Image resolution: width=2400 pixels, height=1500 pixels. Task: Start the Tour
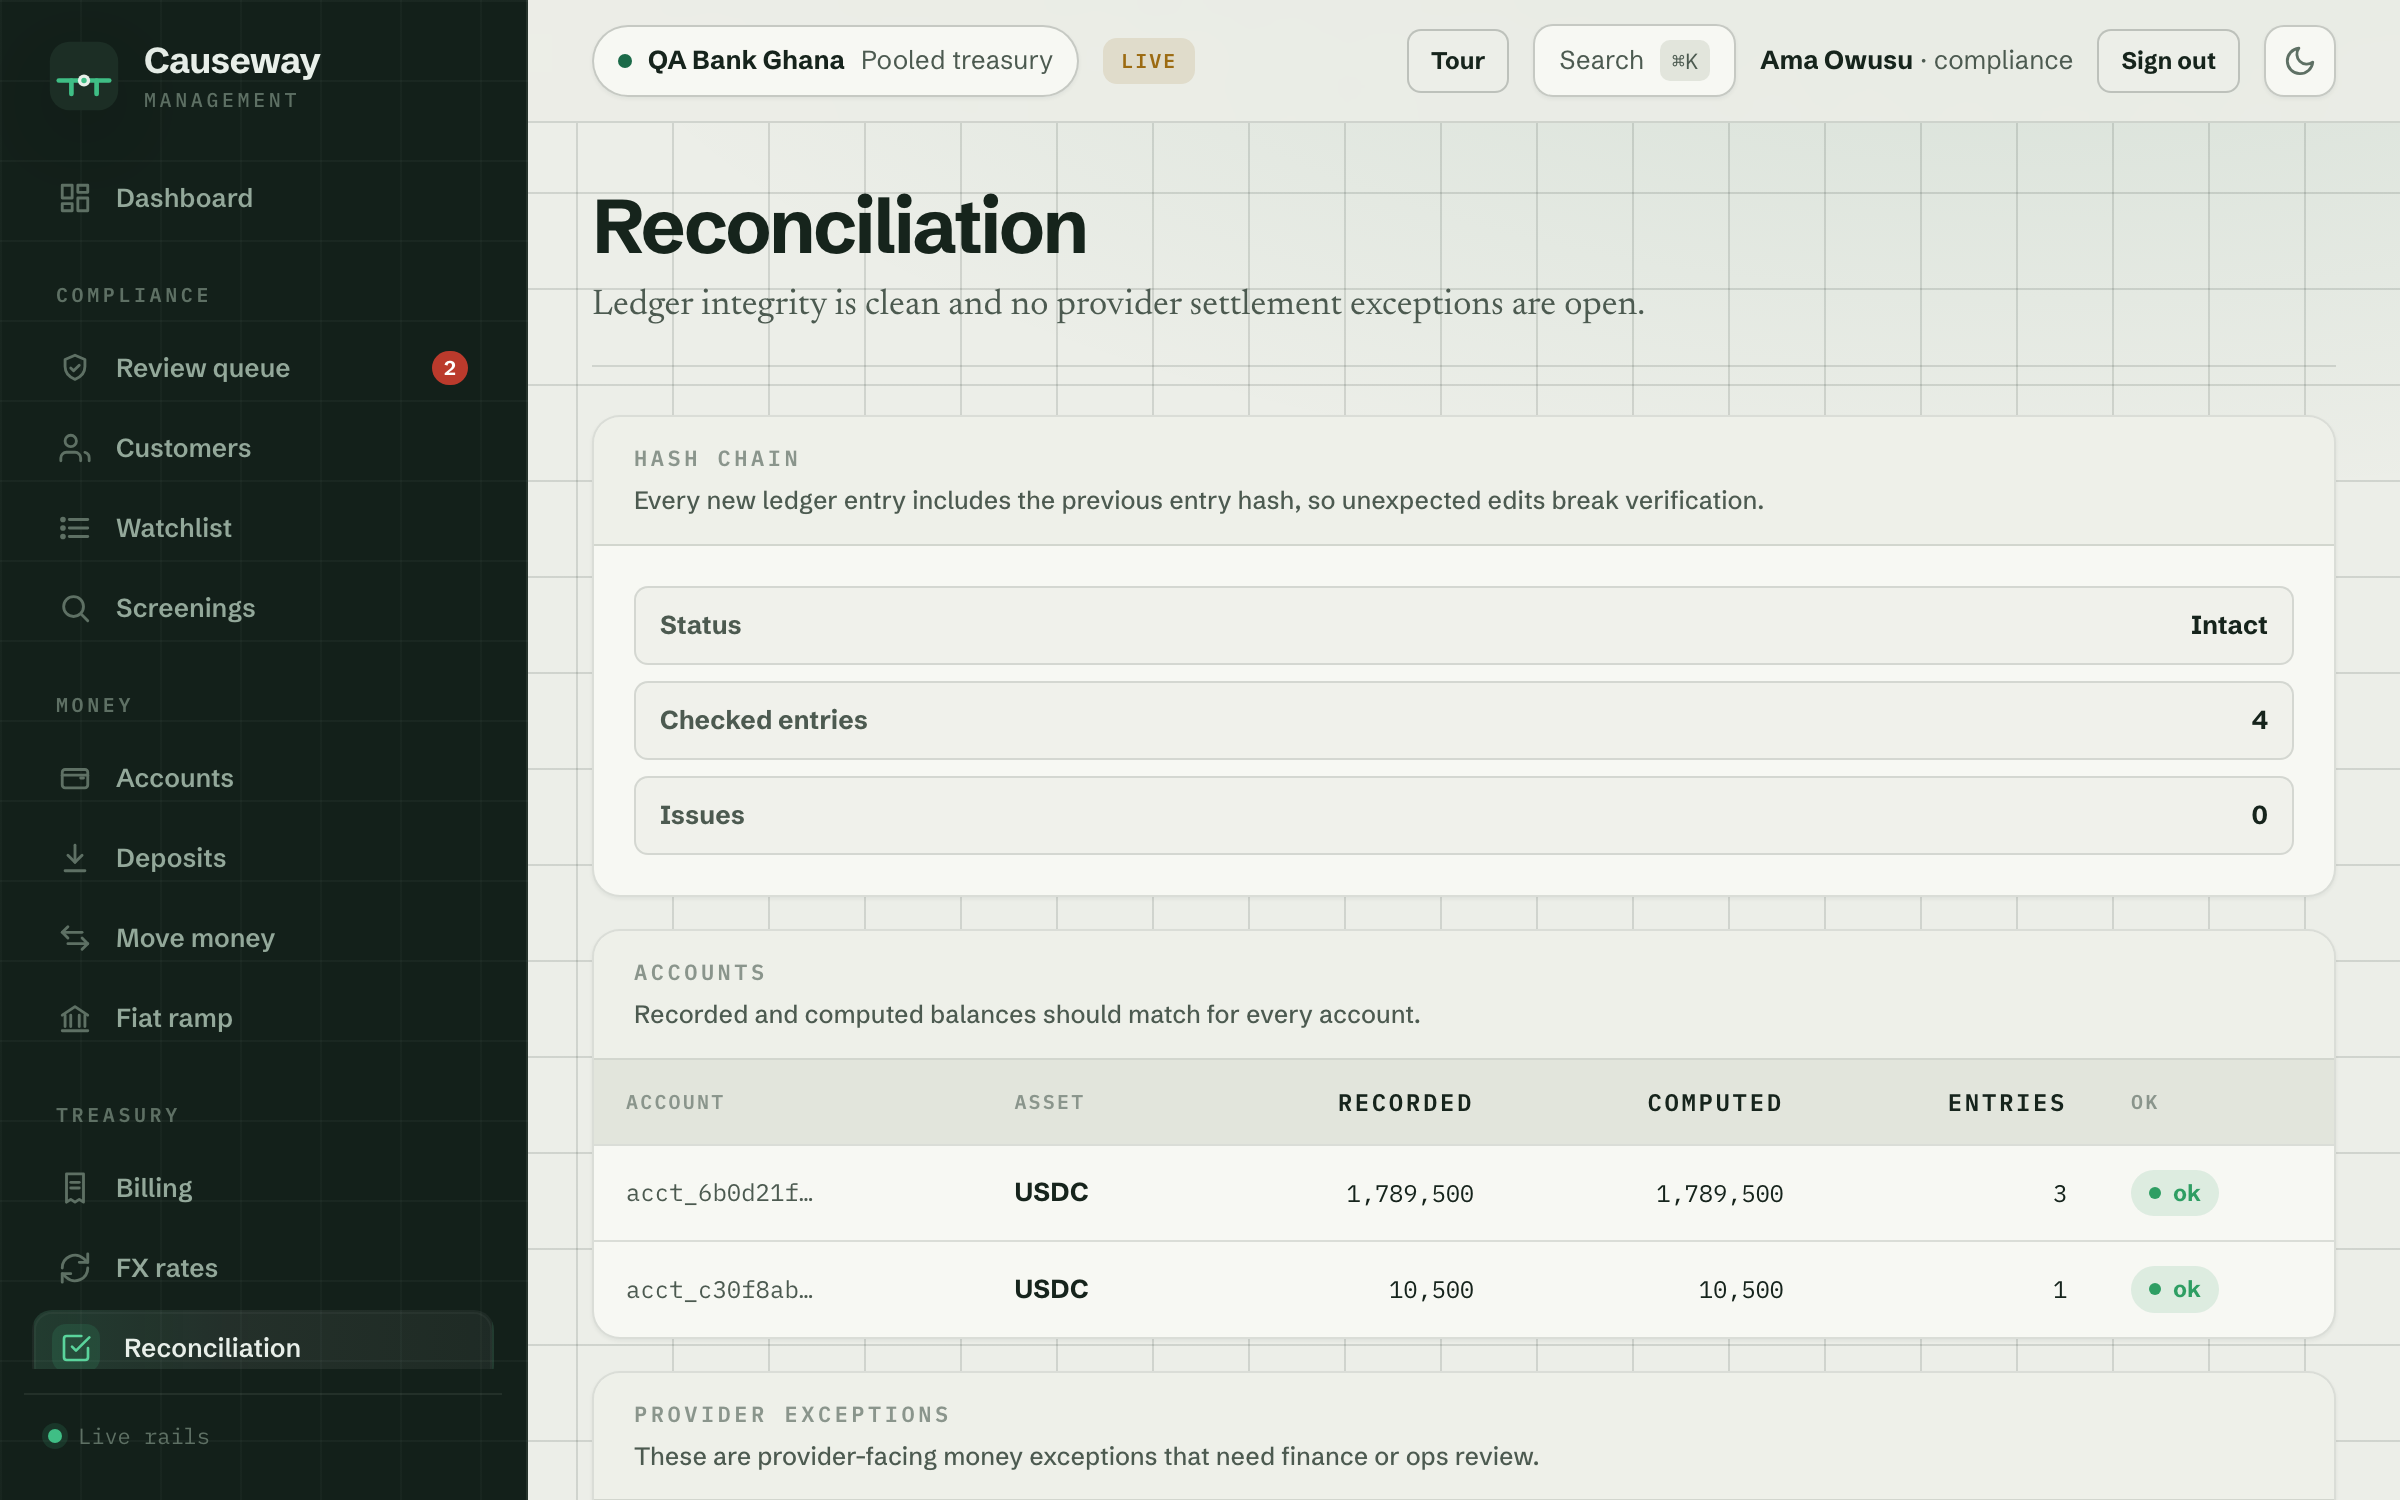[x=1457, y=61]
